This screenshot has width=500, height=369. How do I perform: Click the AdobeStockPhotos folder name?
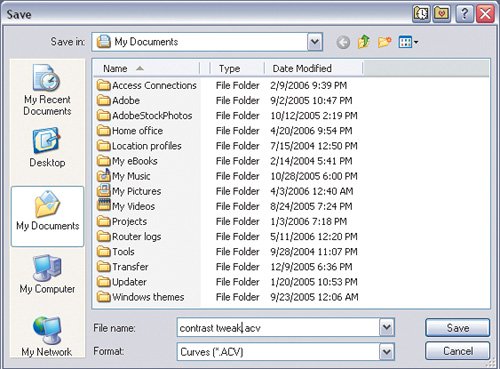point(152,116)
